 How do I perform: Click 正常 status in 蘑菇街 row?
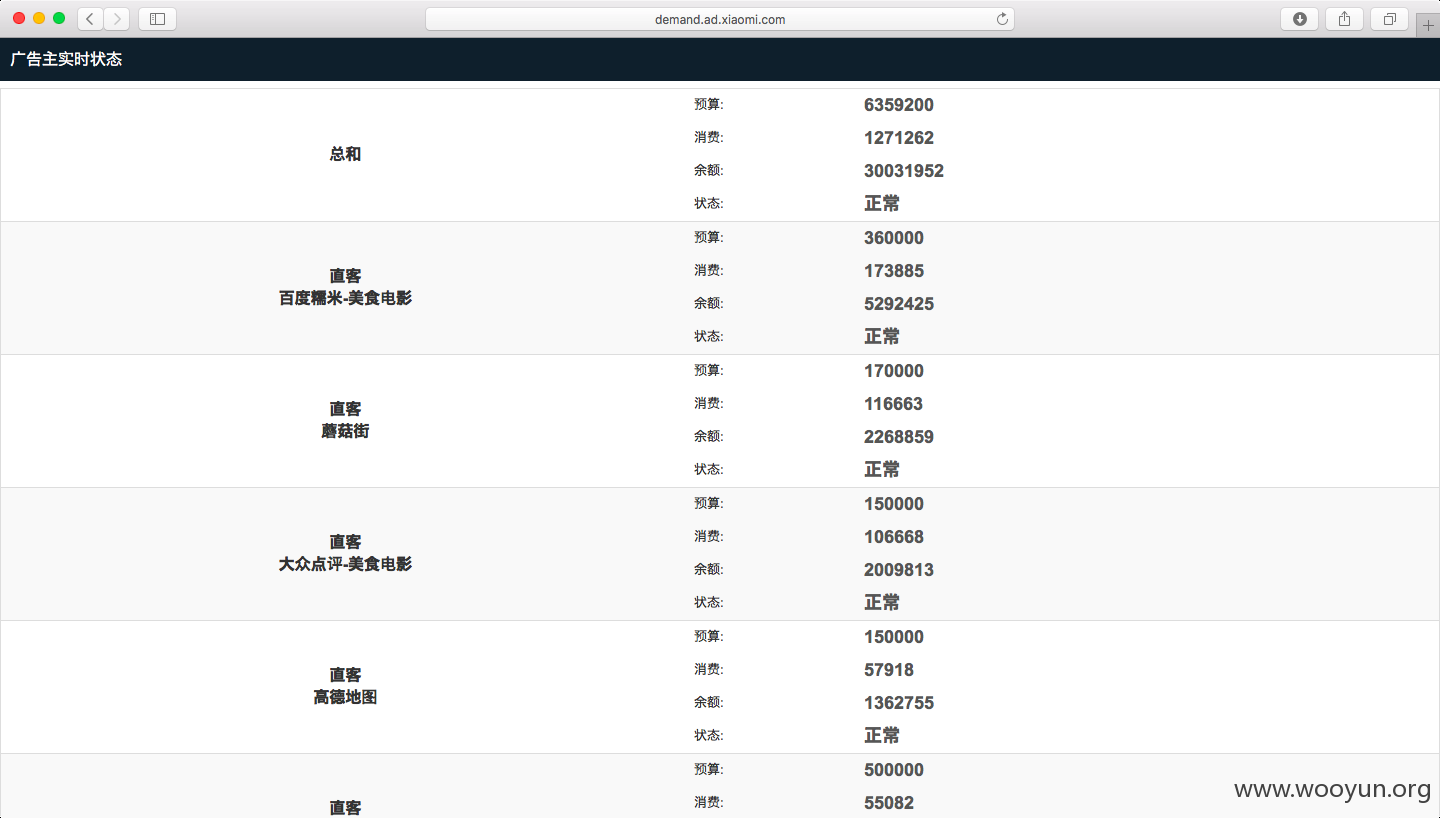882,469
